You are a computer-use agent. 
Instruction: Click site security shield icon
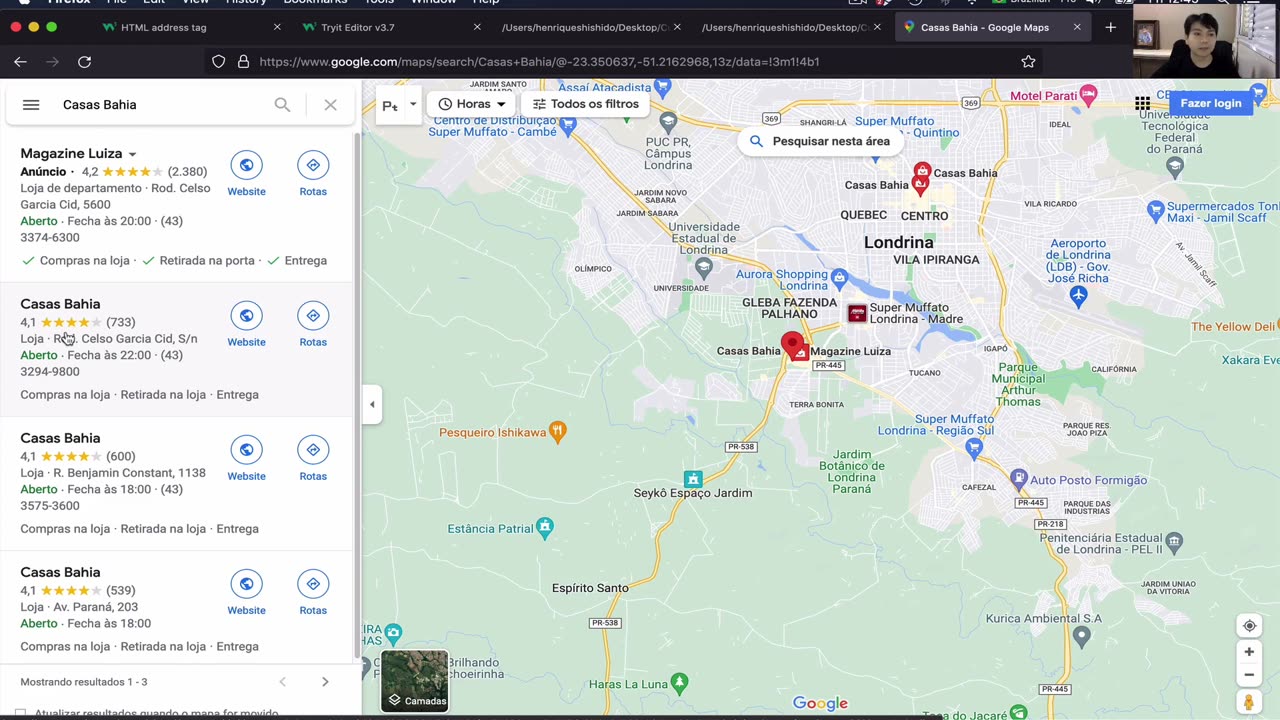coord(218,62)
